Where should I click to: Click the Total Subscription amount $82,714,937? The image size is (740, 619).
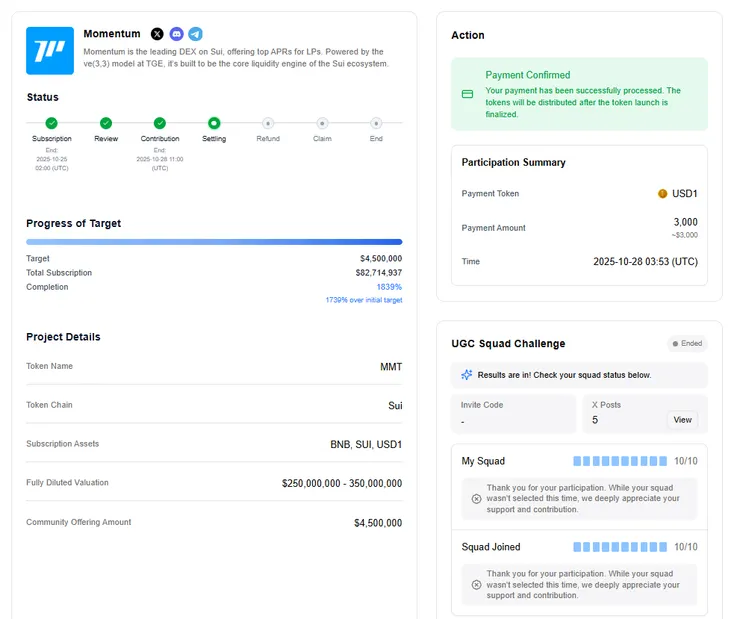point(379,273)
